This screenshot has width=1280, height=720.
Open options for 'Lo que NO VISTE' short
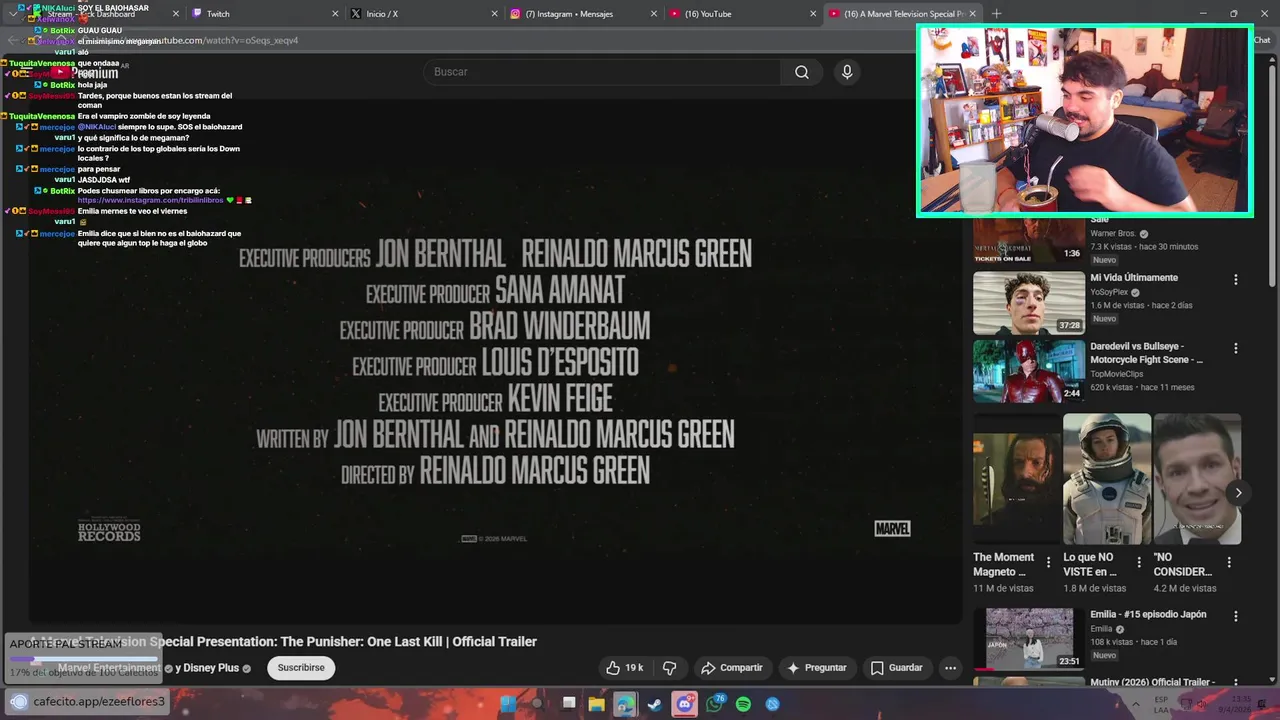coord(1139,563)
